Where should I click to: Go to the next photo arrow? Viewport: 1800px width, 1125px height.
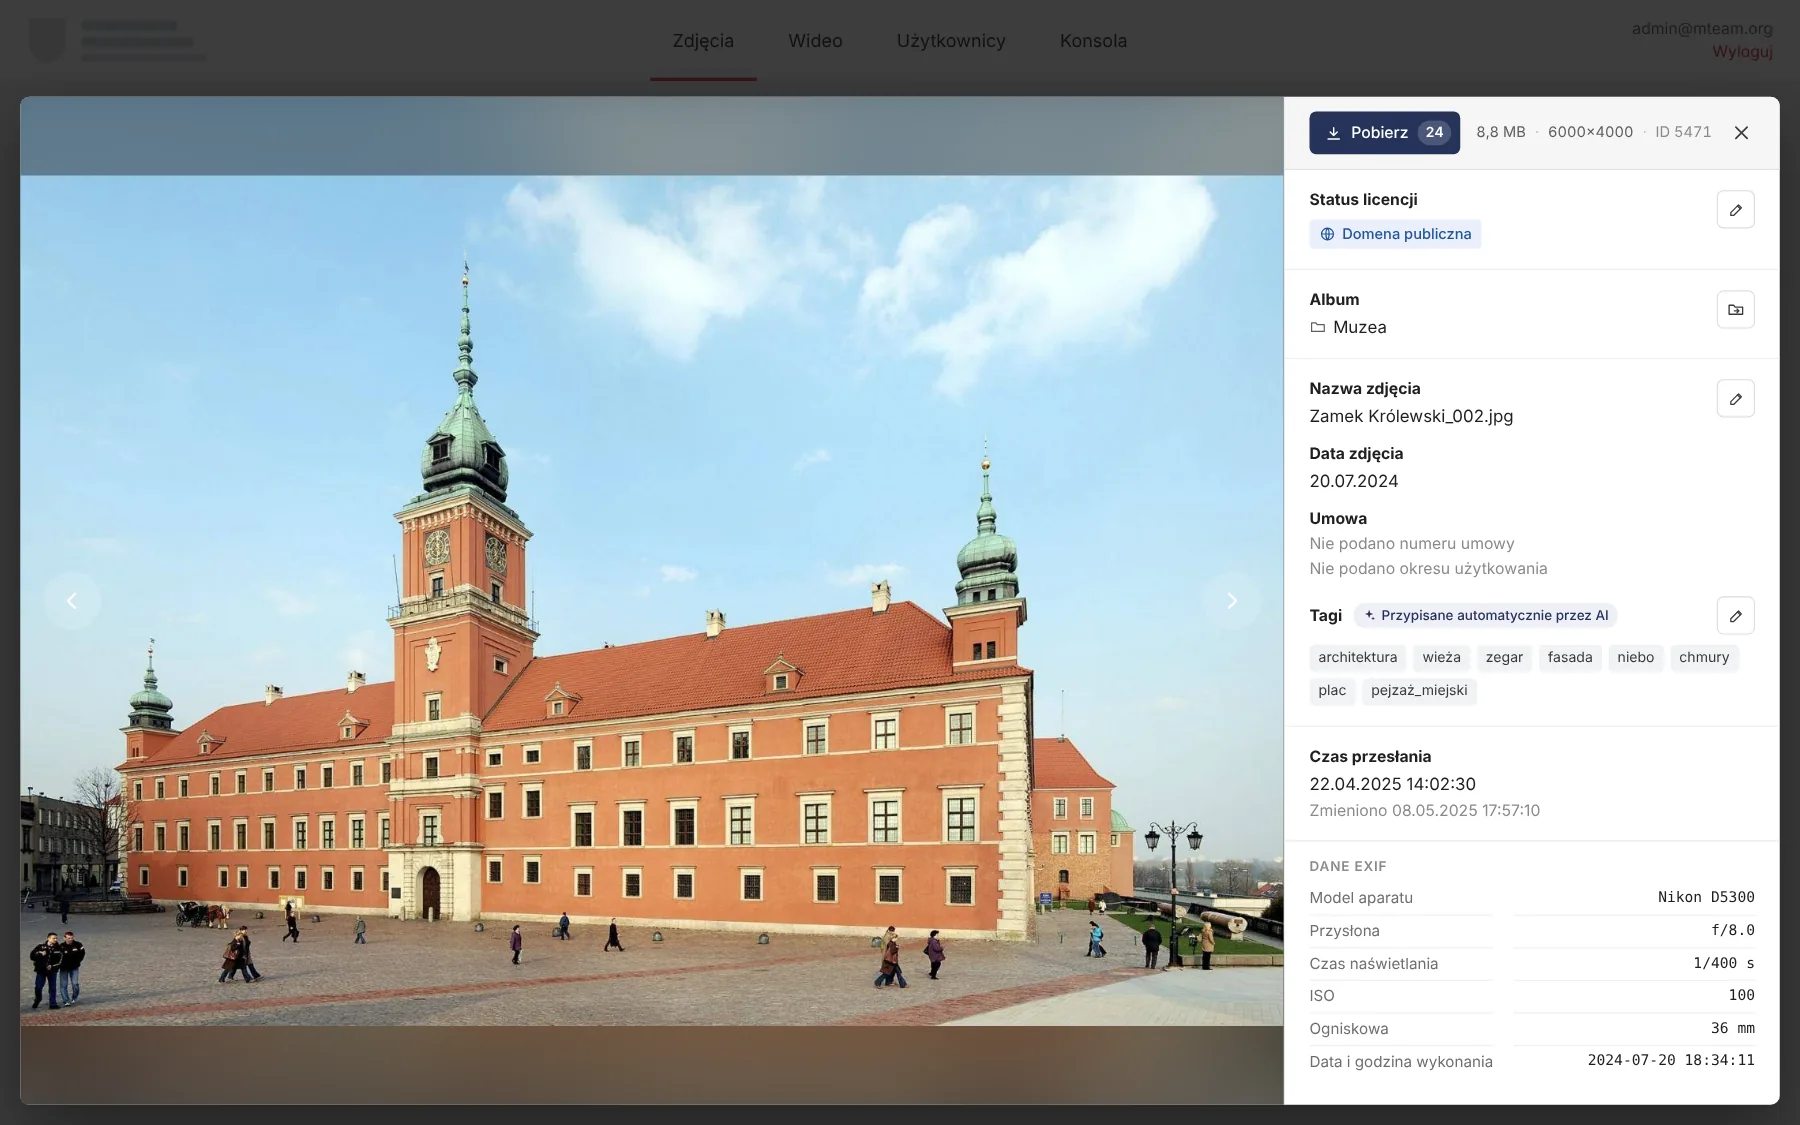click(x=1232, y=600)
